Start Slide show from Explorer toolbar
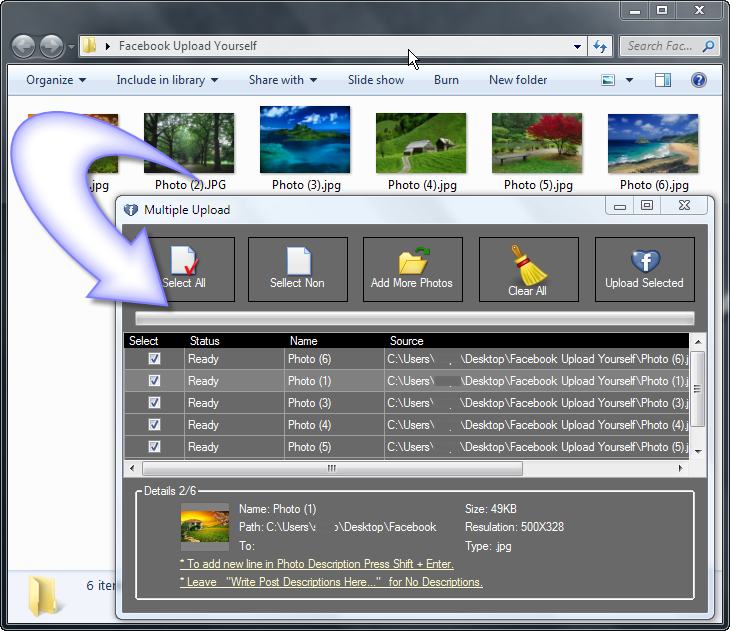Image resolution: width=730 pixels, height=631 pixels. click(376, 80)
